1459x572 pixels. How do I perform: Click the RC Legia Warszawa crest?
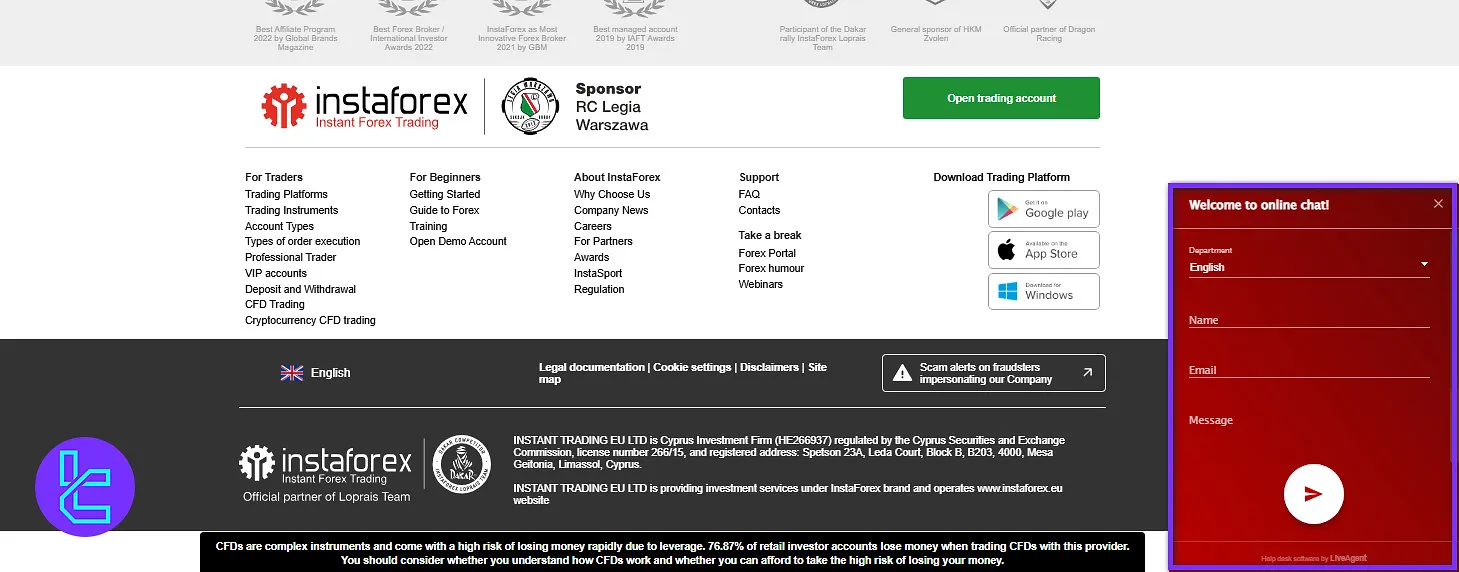530,106
